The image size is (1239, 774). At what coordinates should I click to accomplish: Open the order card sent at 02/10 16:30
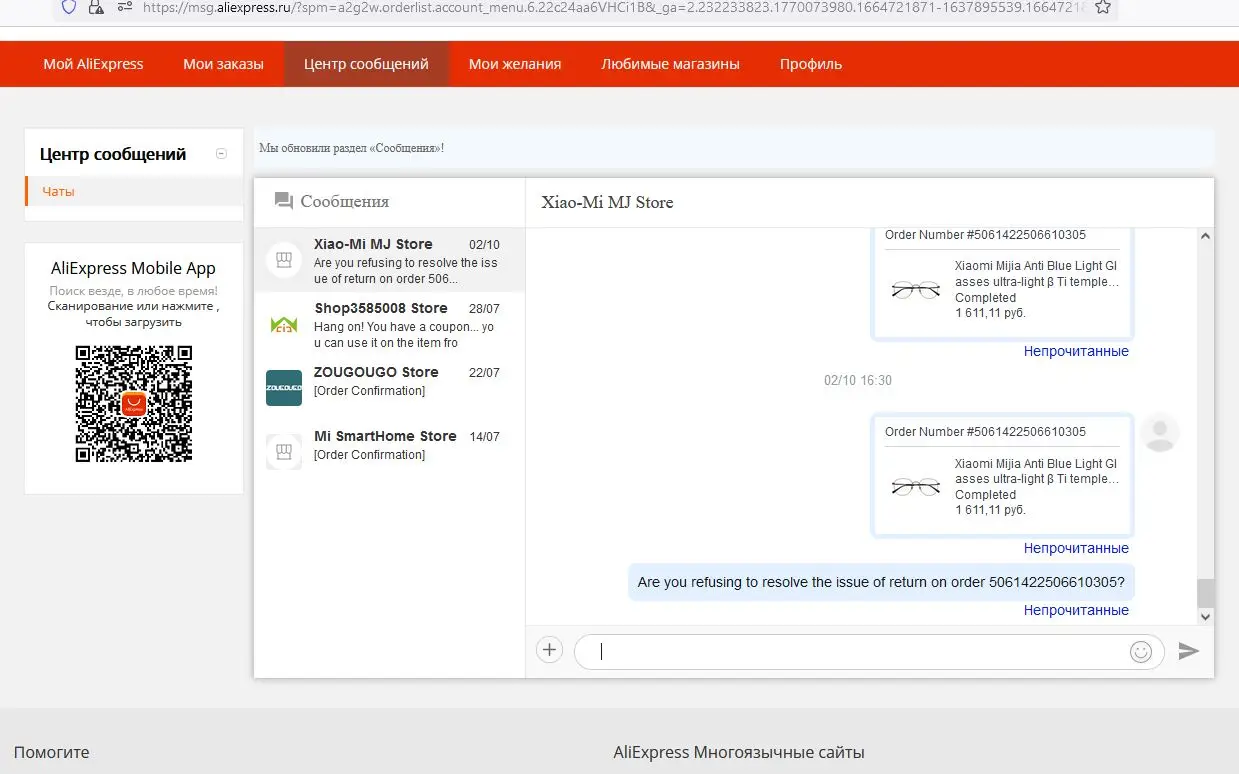pos(1003,475)
